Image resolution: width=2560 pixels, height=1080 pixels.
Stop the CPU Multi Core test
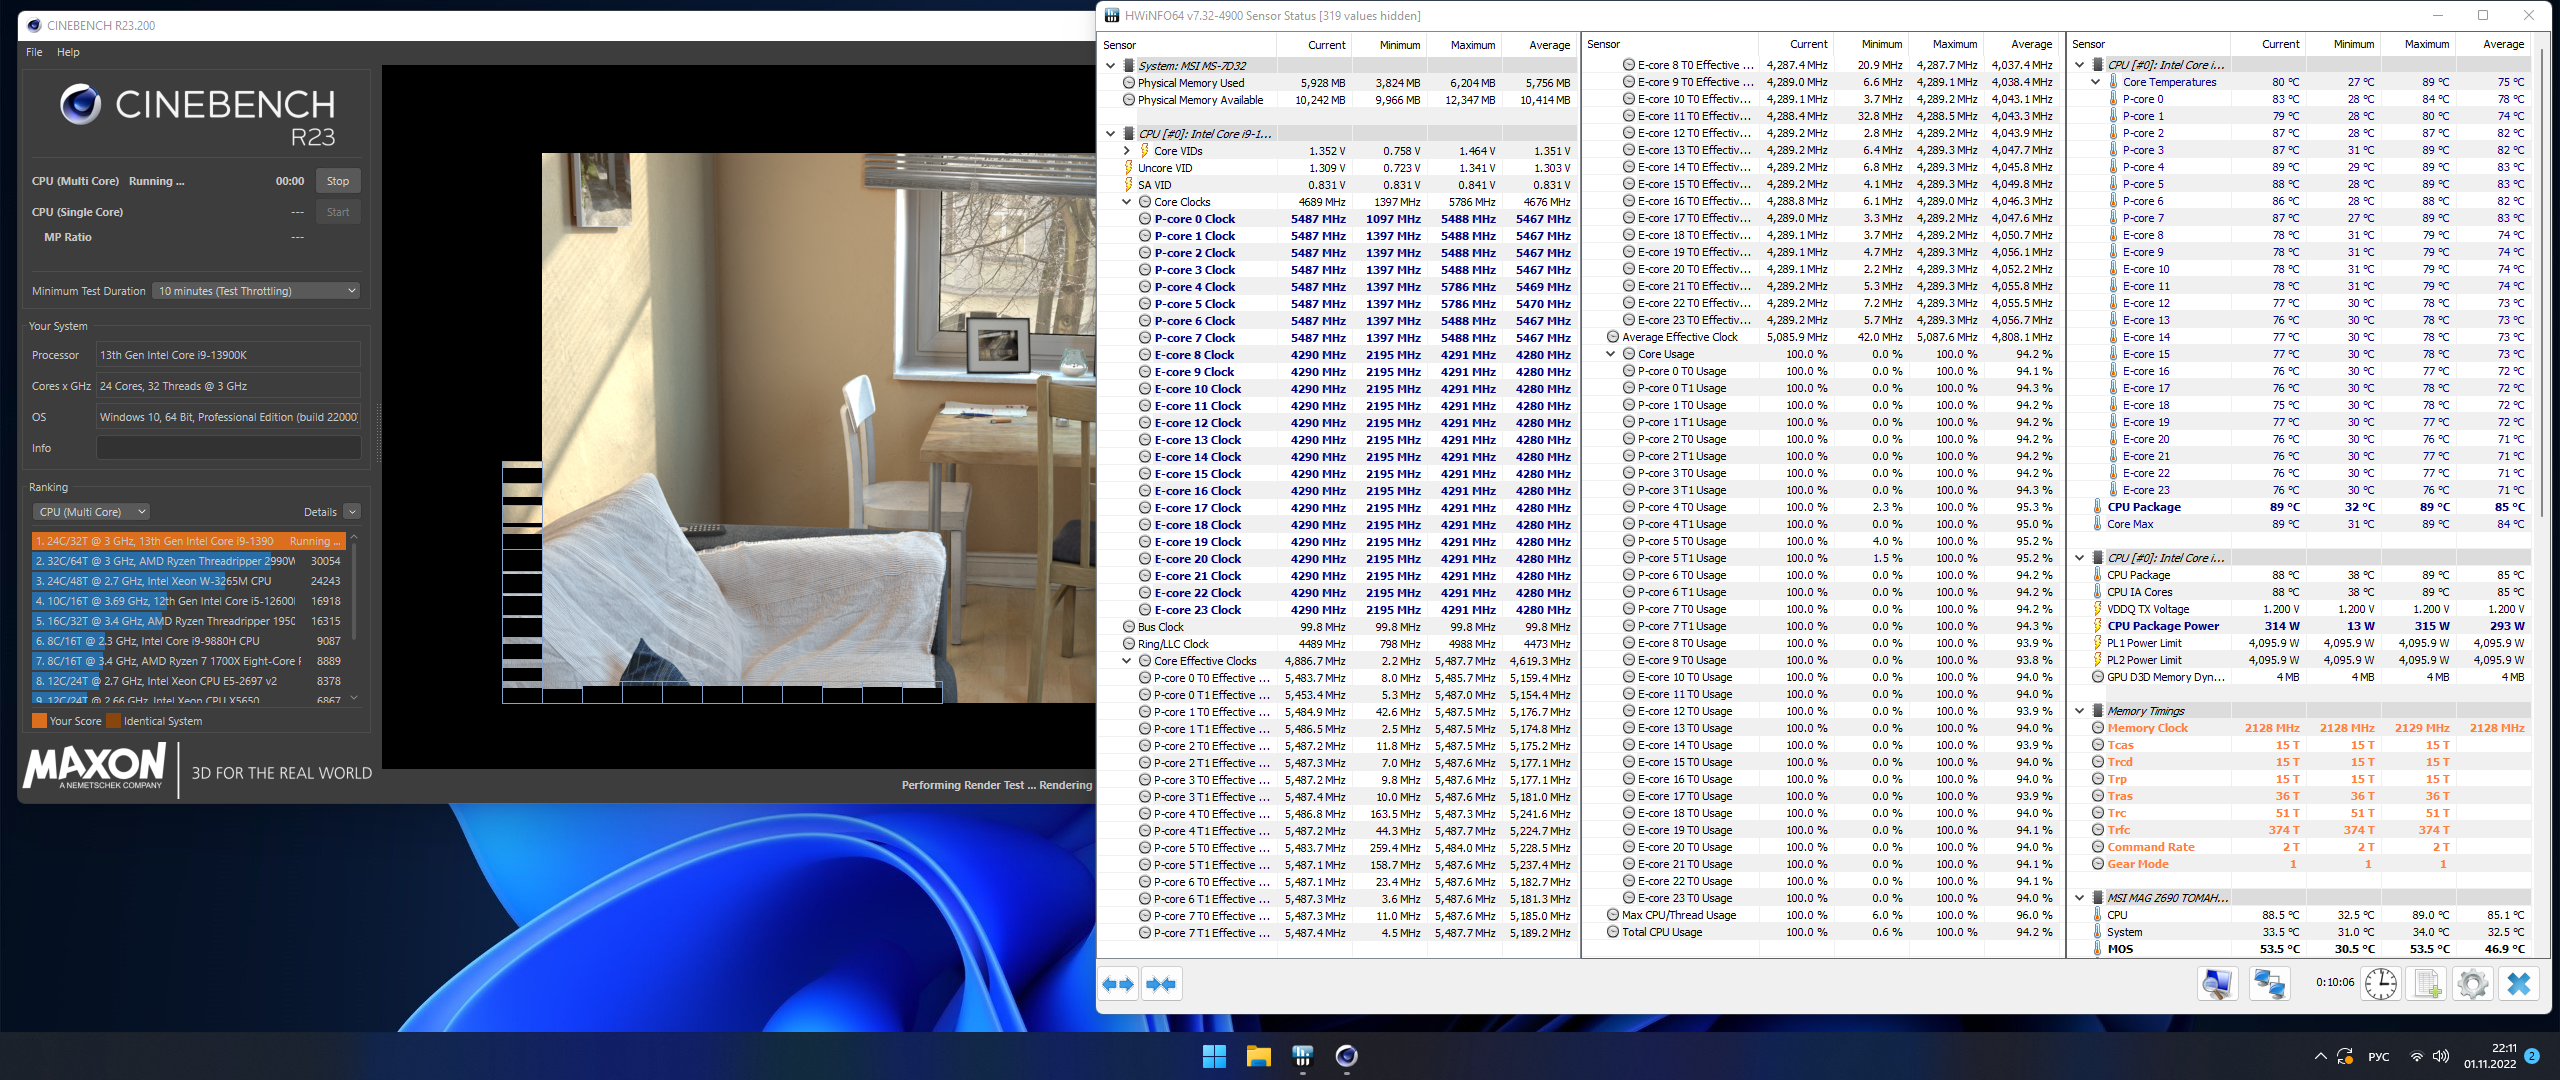[x=338, y=181]
